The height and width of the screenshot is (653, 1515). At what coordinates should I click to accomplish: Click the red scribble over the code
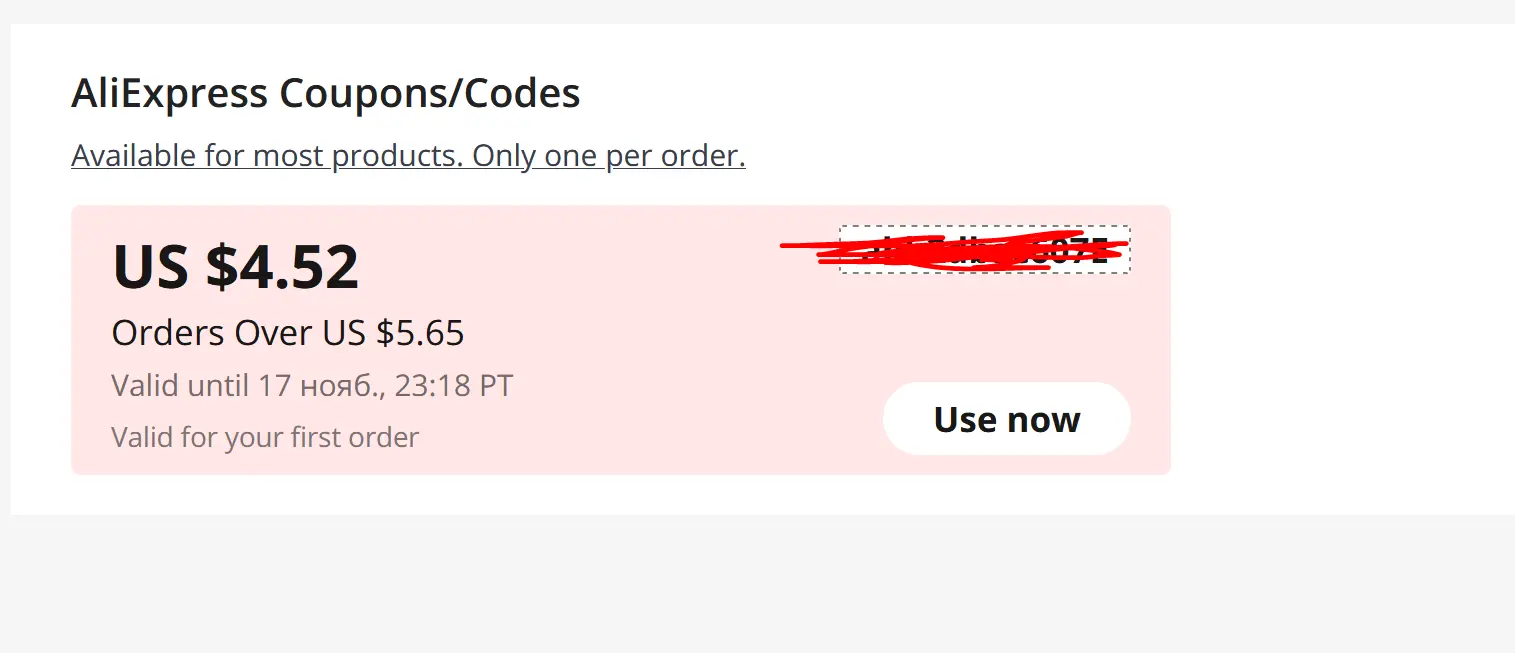955,250
